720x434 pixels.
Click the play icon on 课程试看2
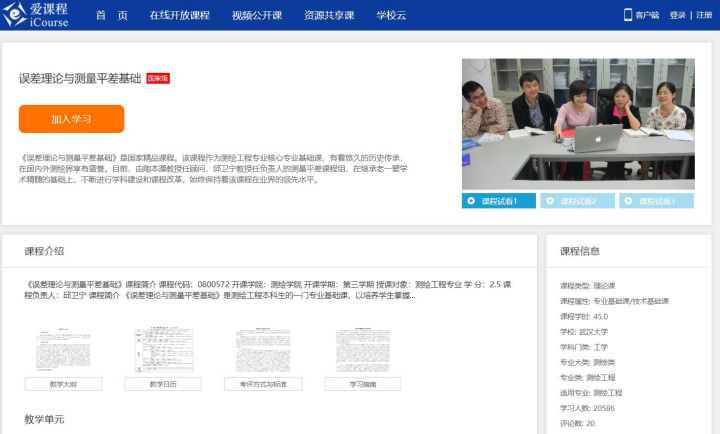552,201
